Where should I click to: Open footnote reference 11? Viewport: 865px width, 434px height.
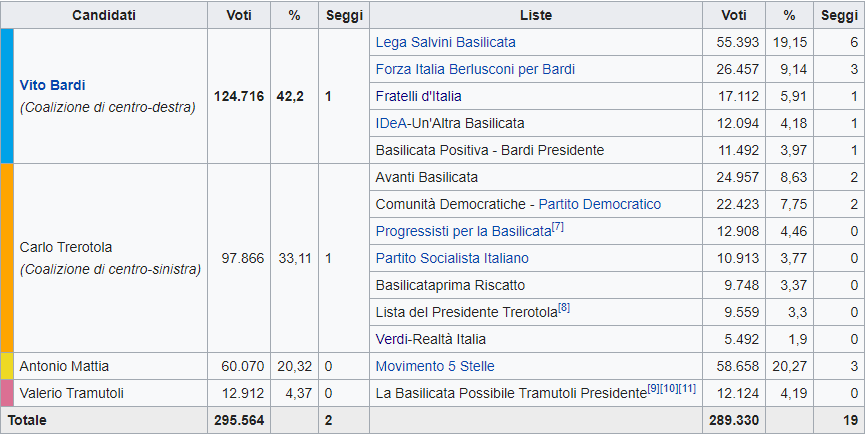687,389
